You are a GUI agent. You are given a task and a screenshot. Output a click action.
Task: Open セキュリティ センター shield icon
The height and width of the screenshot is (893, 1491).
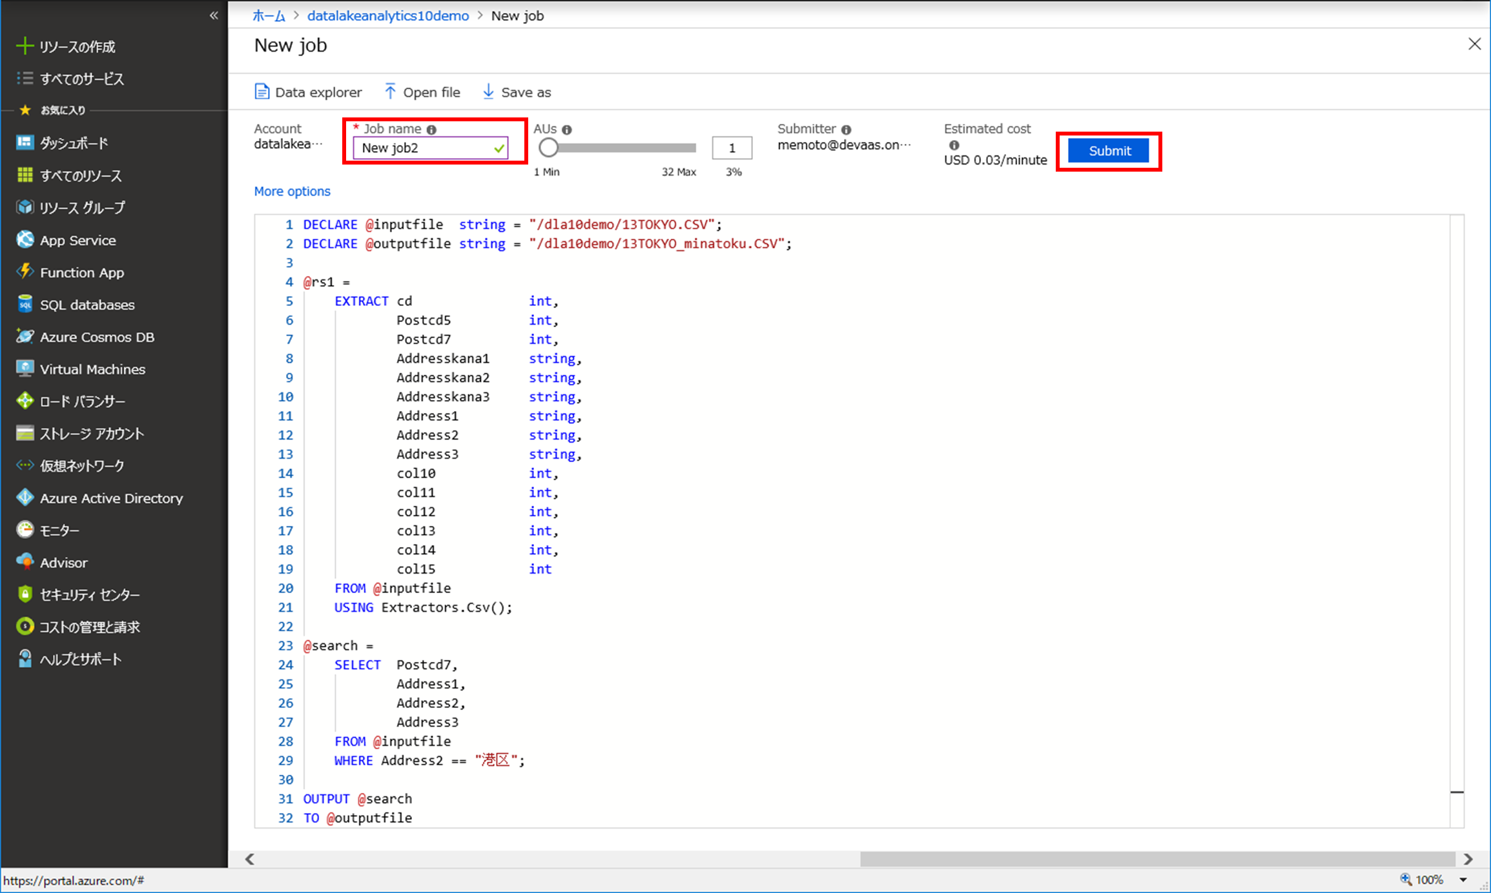(x=25, y=594)
